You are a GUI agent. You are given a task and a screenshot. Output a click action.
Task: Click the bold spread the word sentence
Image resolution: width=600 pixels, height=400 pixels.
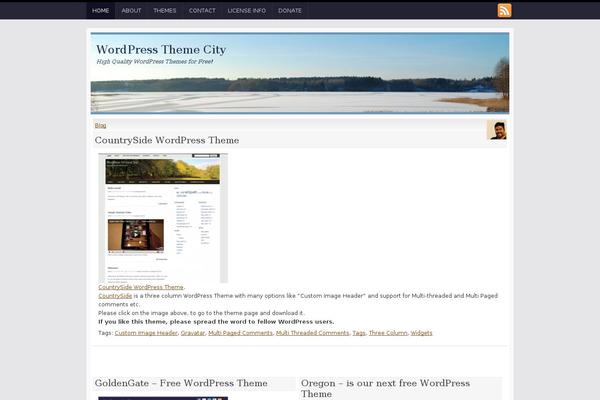[216, 322]
